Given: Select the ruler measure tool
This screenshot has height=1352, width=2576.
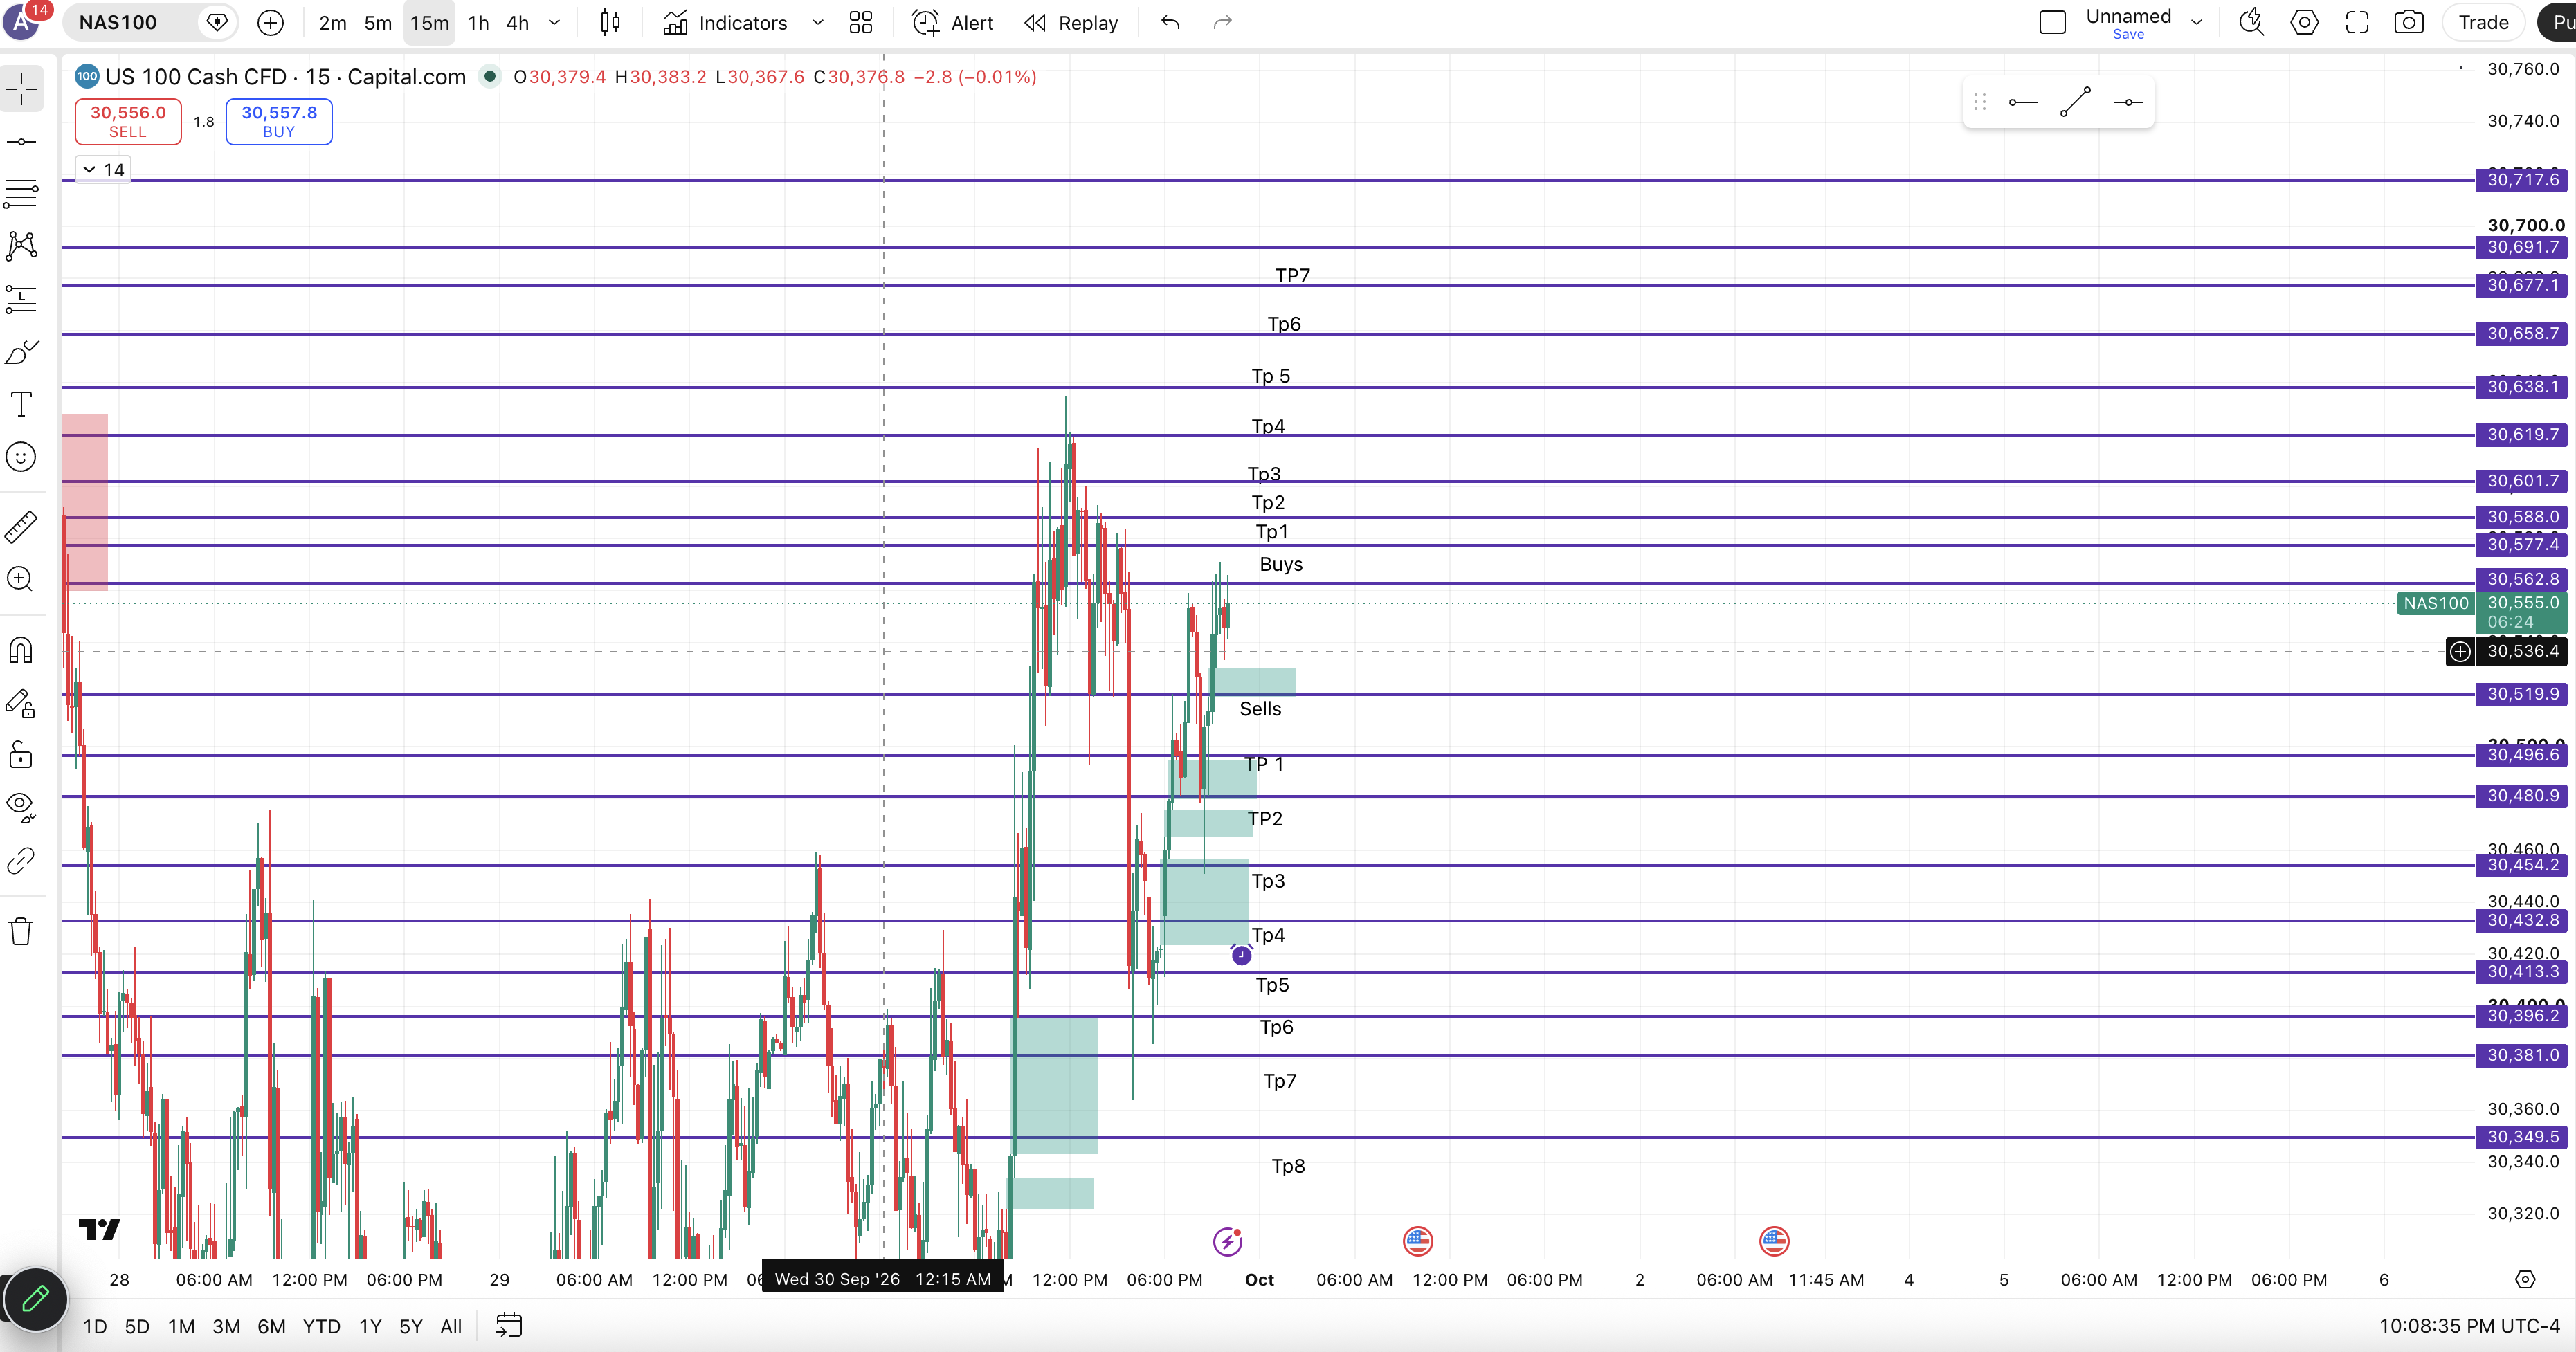Looking at the screenshot, I should tap(21, 527).
